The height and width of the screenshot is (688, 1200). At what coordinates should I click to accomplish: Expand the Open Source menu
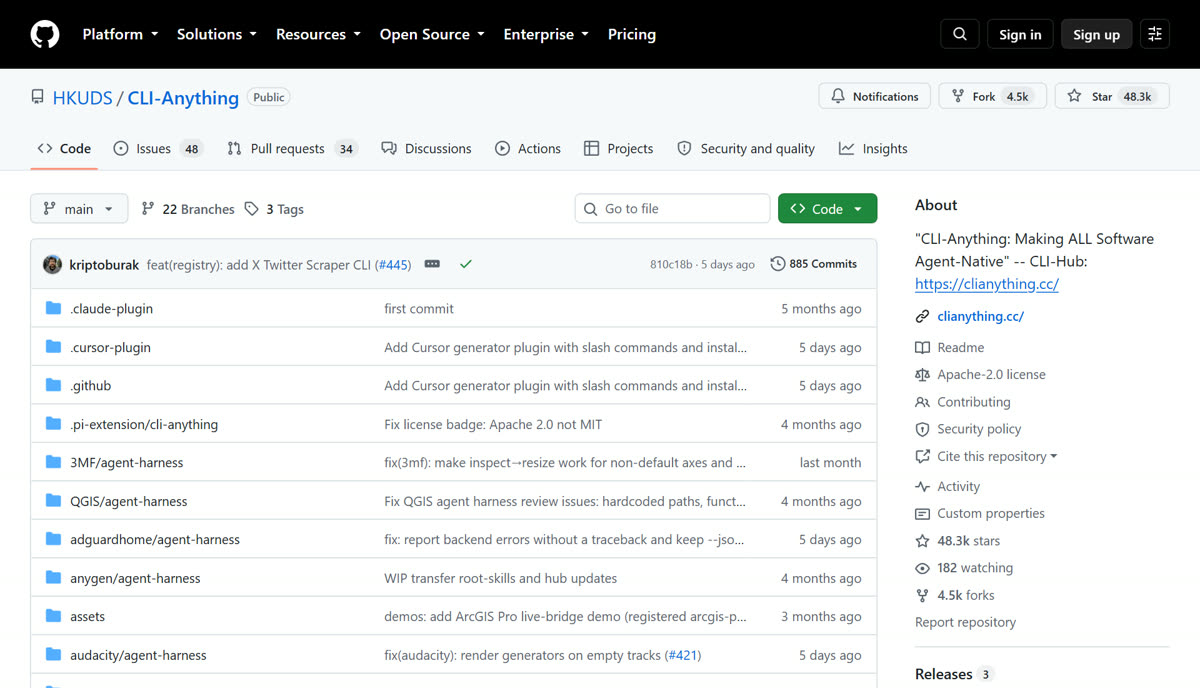click(432, 34)
